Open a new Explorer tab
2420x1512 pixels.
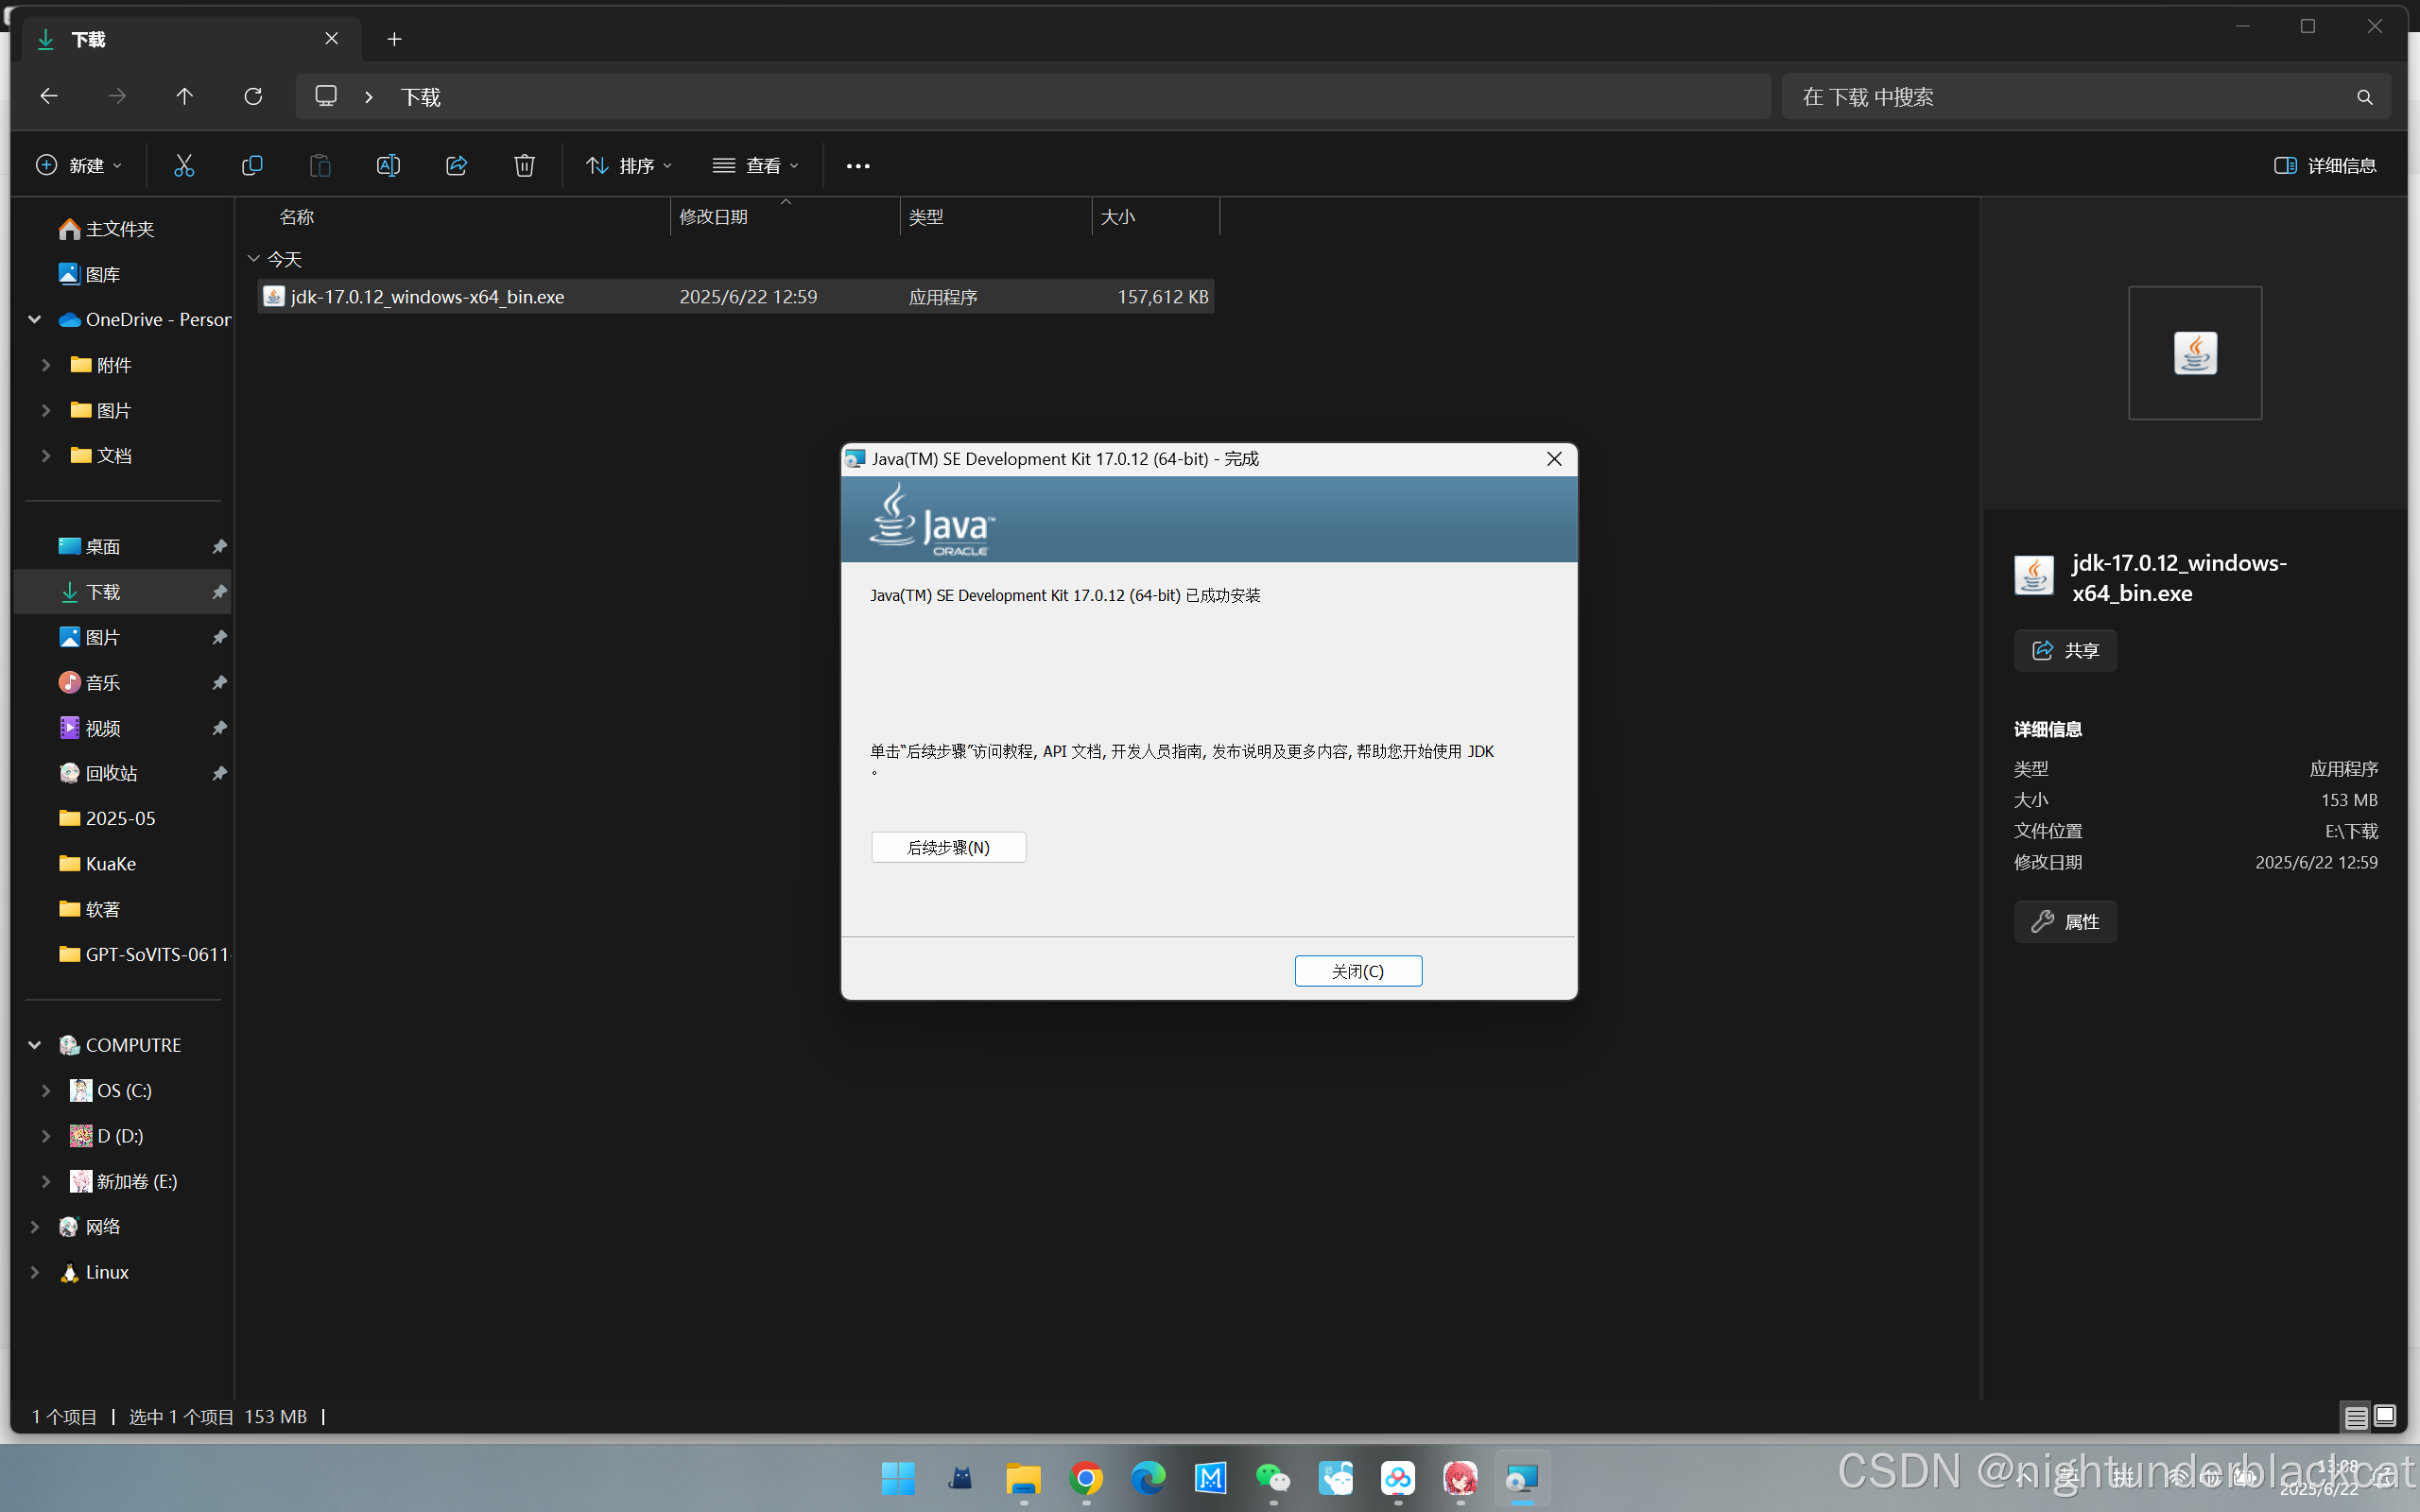coord(394,39)
